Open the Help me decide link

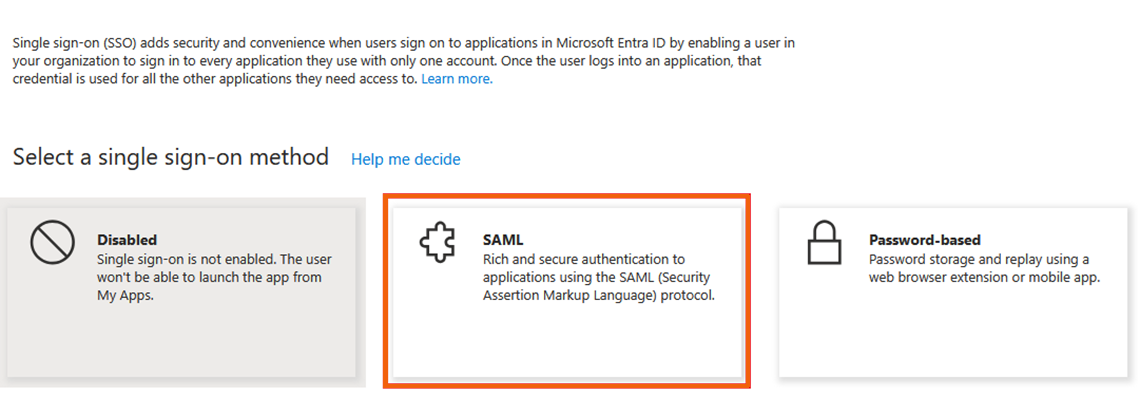(x=406, y=159)
